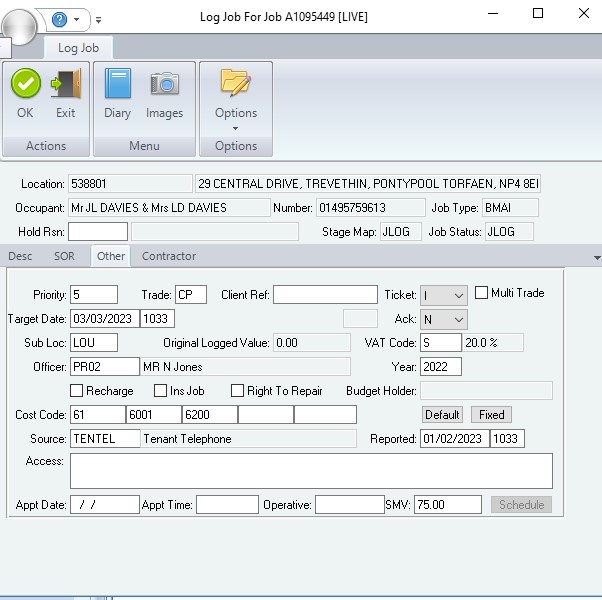
Task: Click the empty Operative field
Action: pos(350,504)
